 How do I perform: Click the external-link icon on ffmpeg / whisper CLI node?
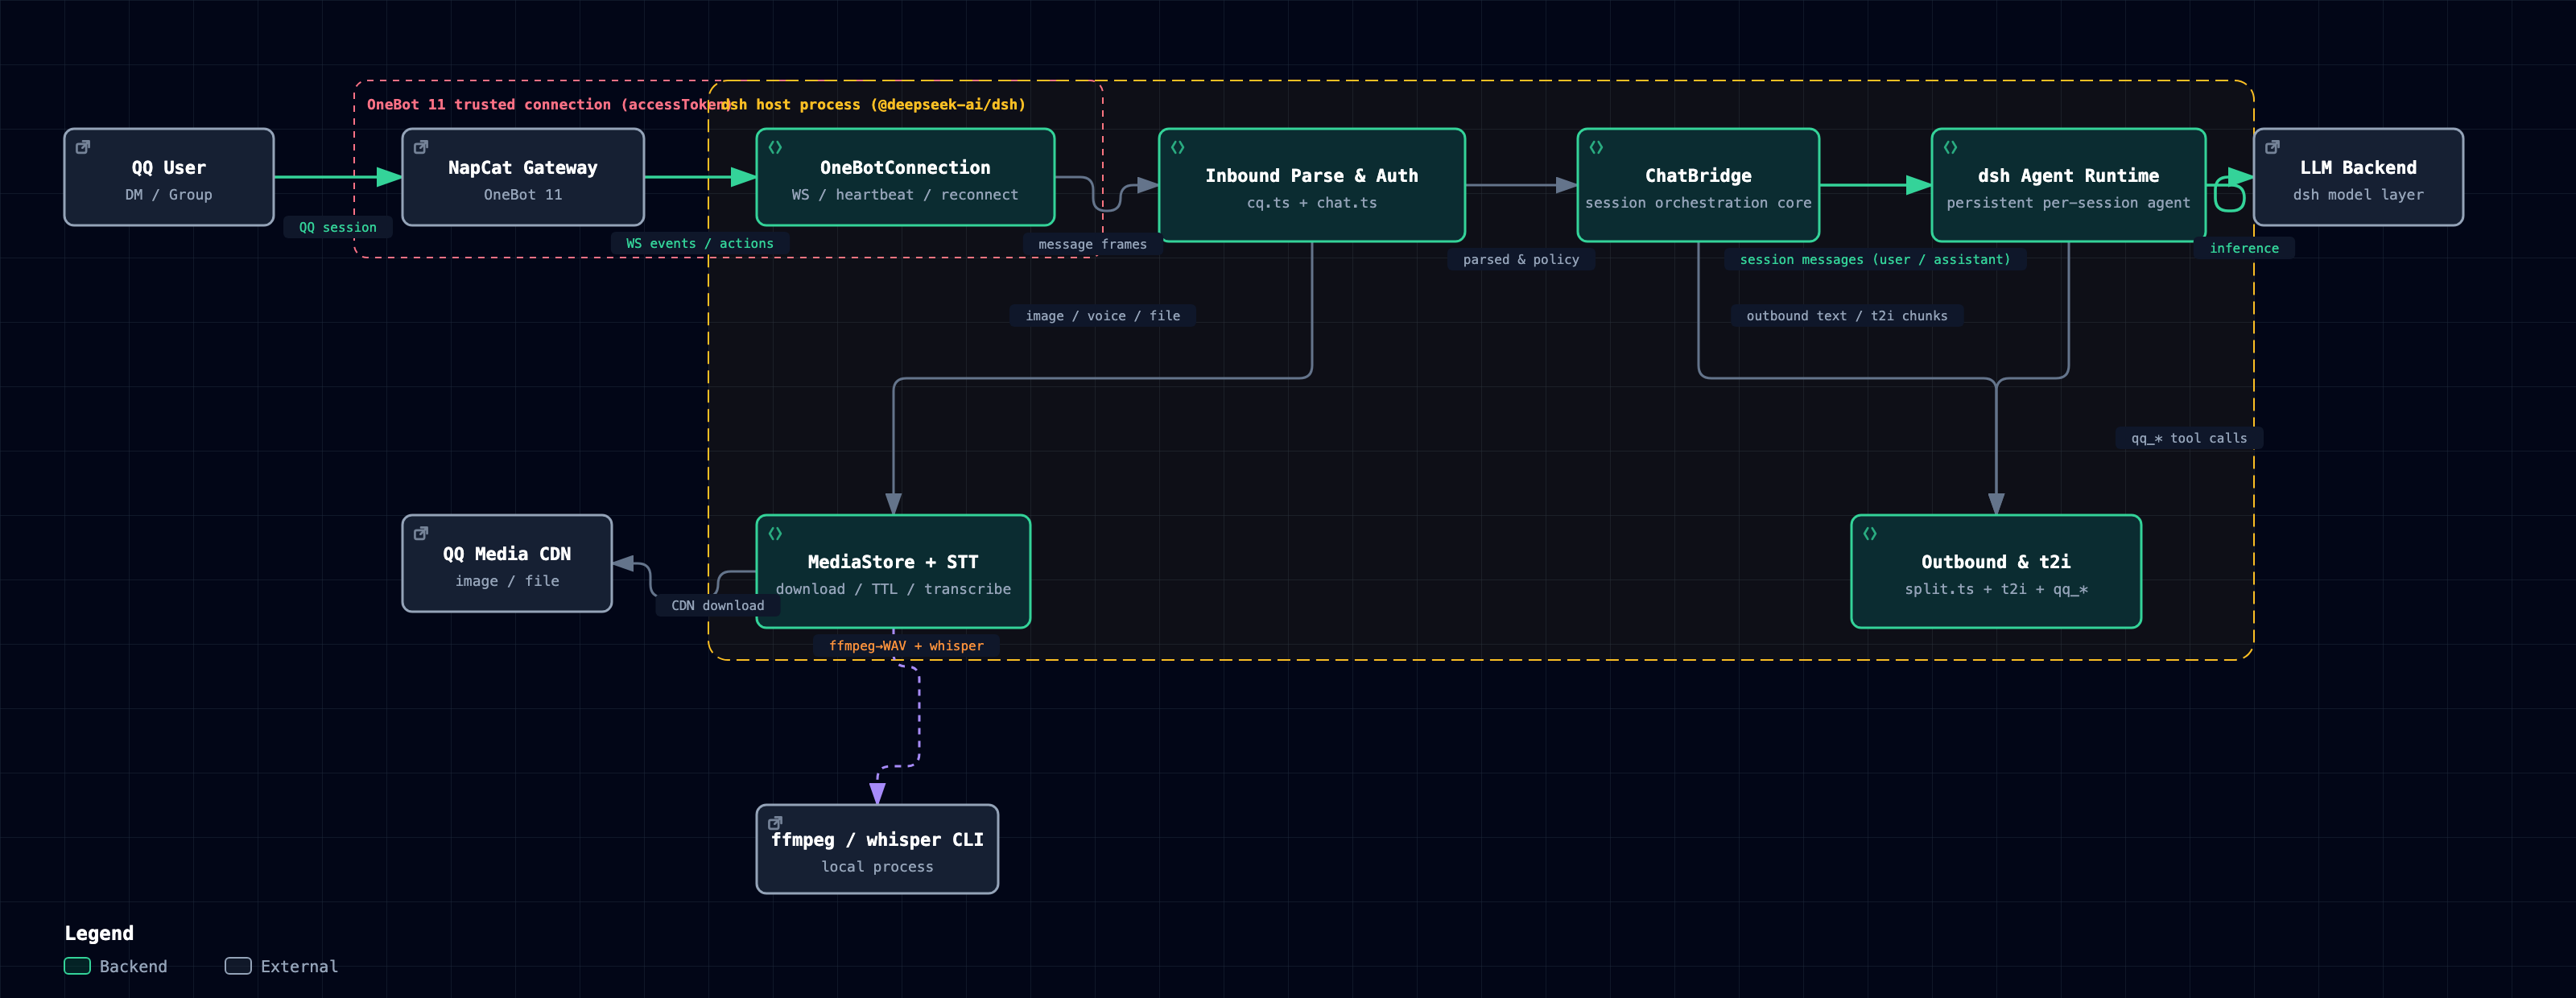coord(775,823)
